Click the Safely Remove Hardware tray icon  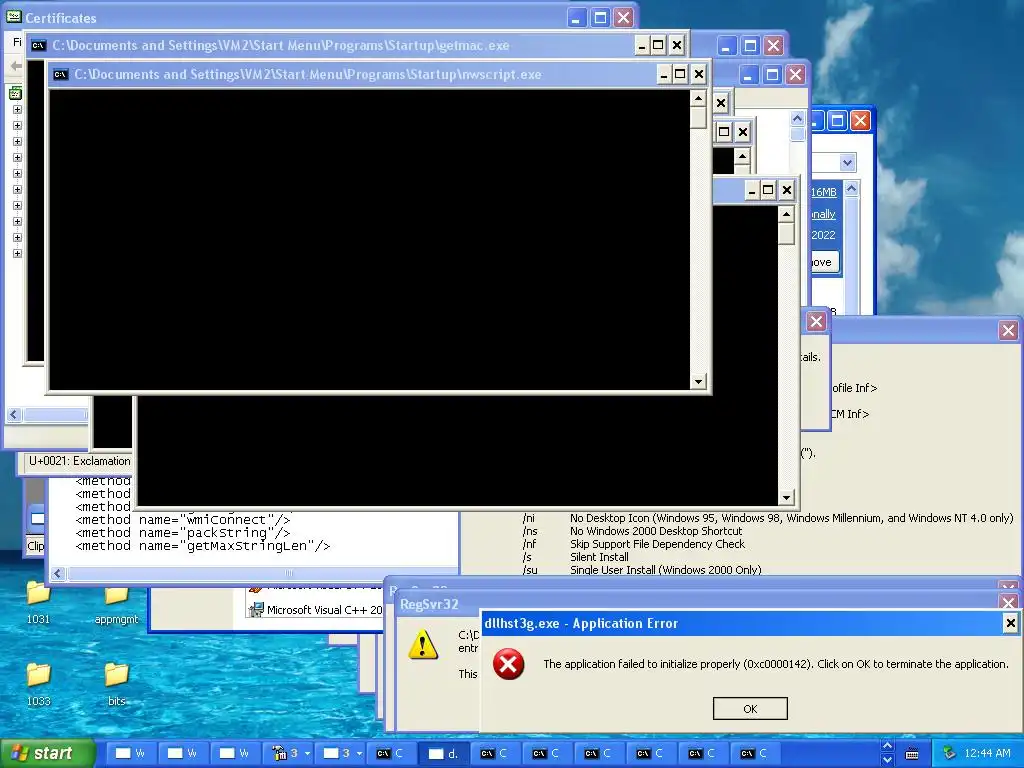coord(949,754)
